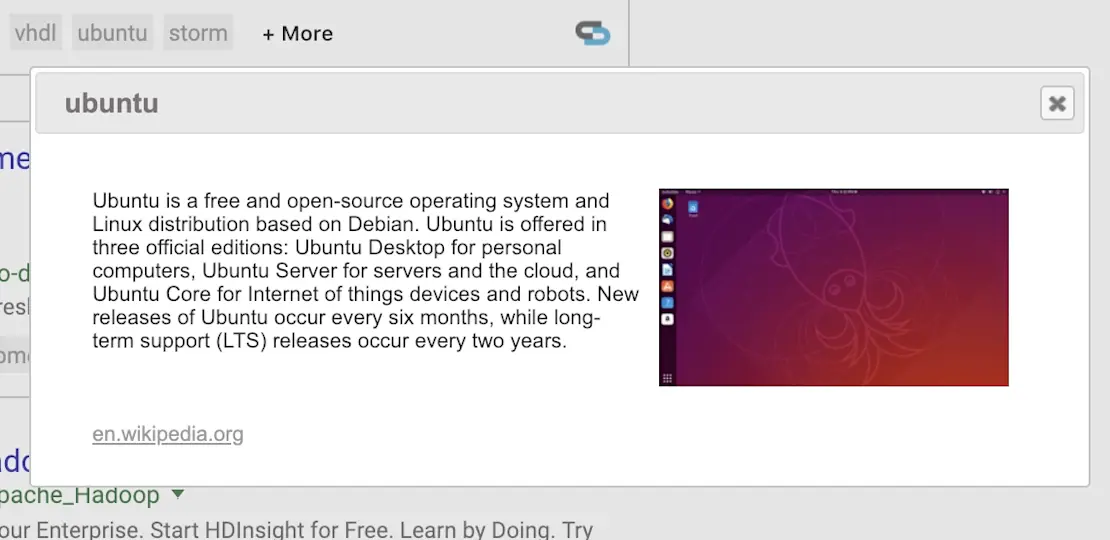Viewport: 1110px width, 540px height.
Task: Select the ubuntu tag
Action: tap(113, 33)
